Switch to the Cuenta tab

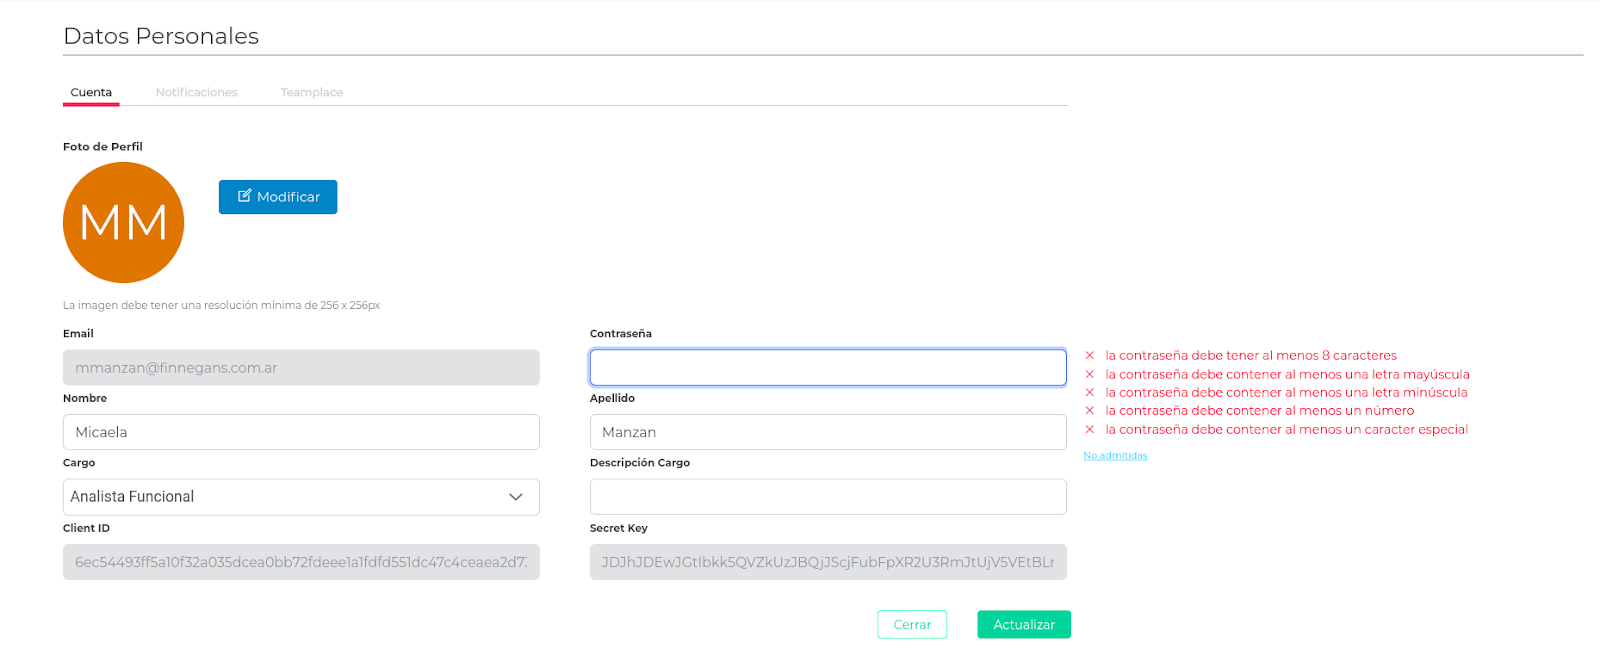click(x=91, y=92)
